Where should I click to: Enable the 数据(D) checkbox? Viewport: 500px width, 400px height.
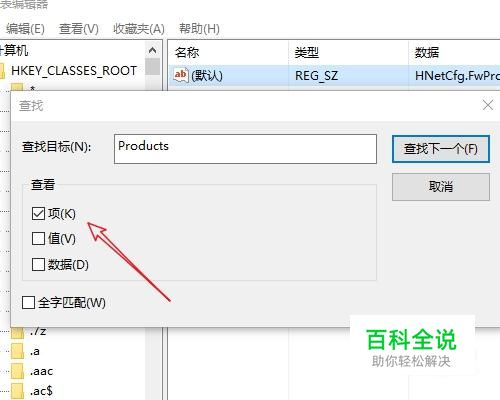click(38, 265)
